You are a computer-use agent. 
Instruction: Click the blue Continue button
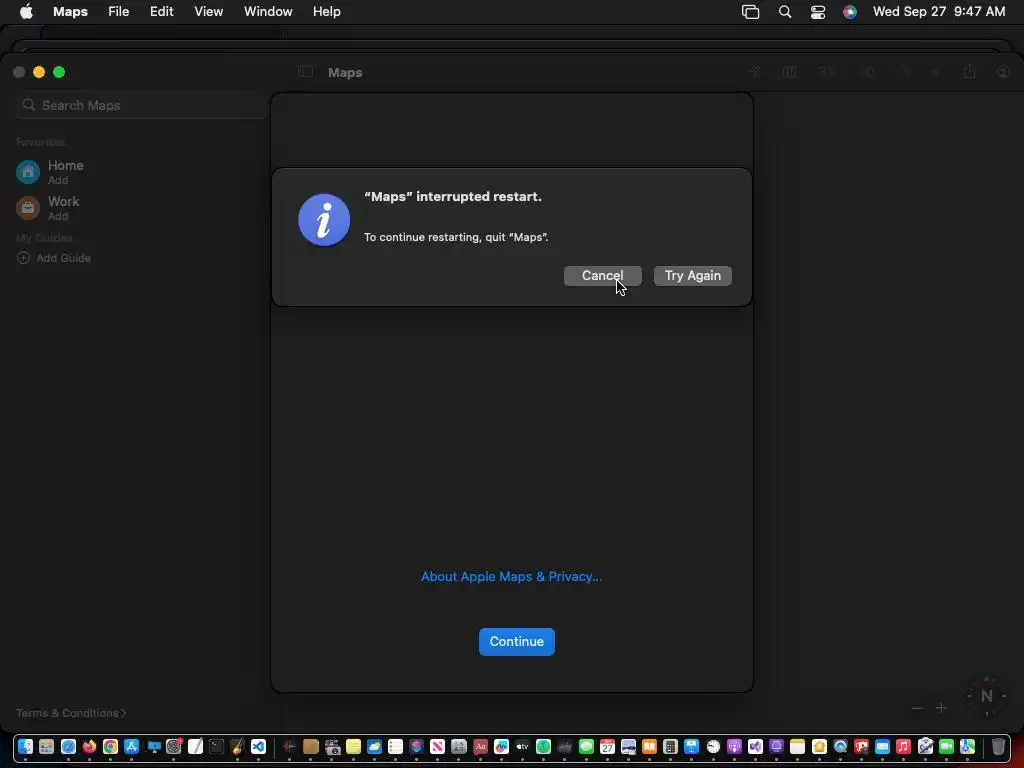click(x=517, y=641)
